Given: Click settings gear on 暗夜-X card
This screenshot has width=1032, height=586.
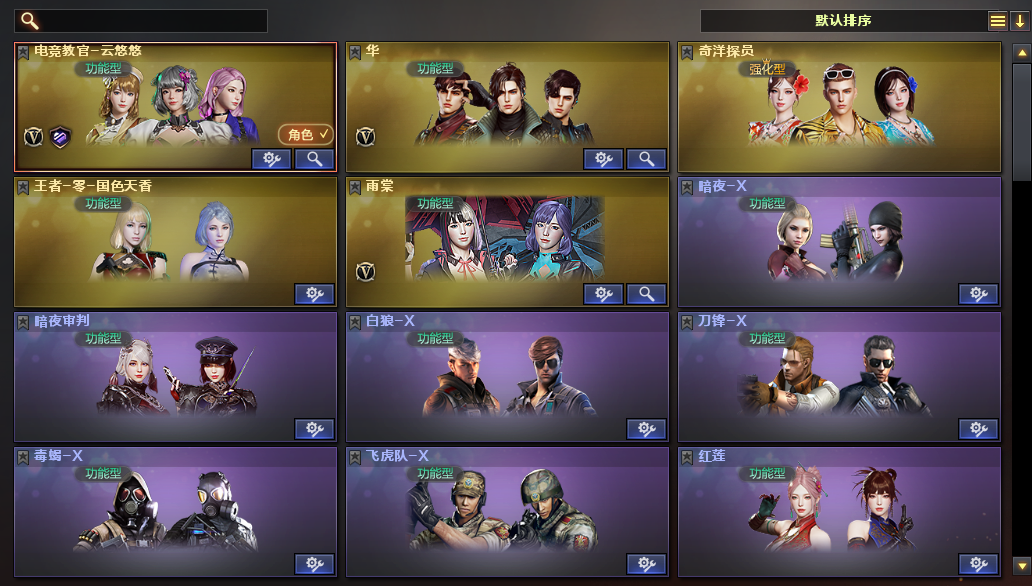Looking at the screenshot, I should click(978, 294).
